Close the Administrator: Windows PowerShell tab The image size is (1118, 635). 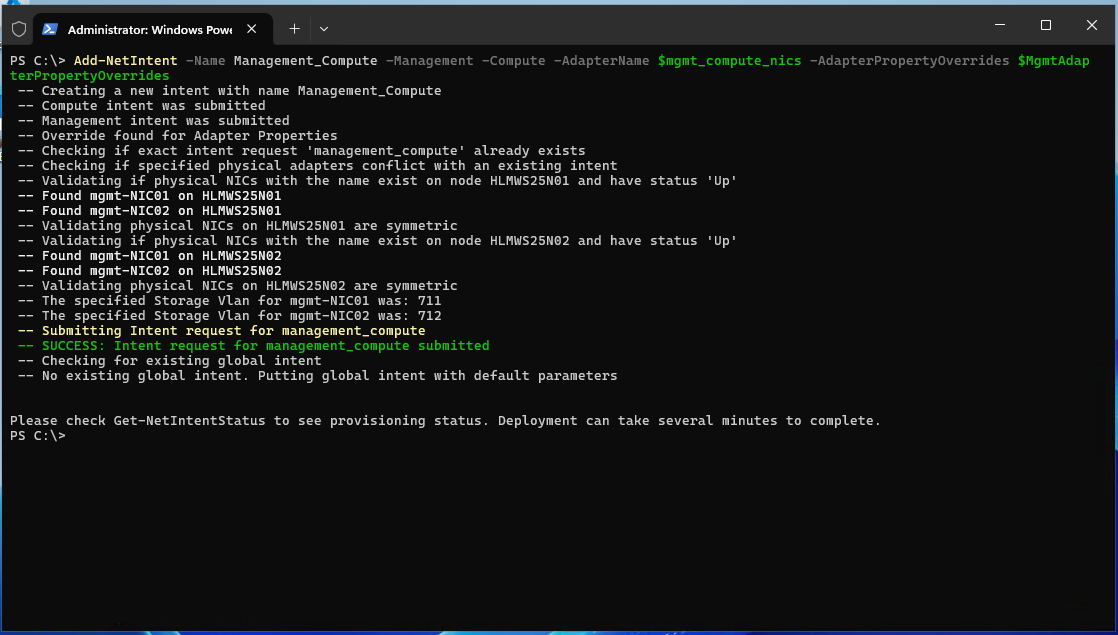click(x=254, y=29)
